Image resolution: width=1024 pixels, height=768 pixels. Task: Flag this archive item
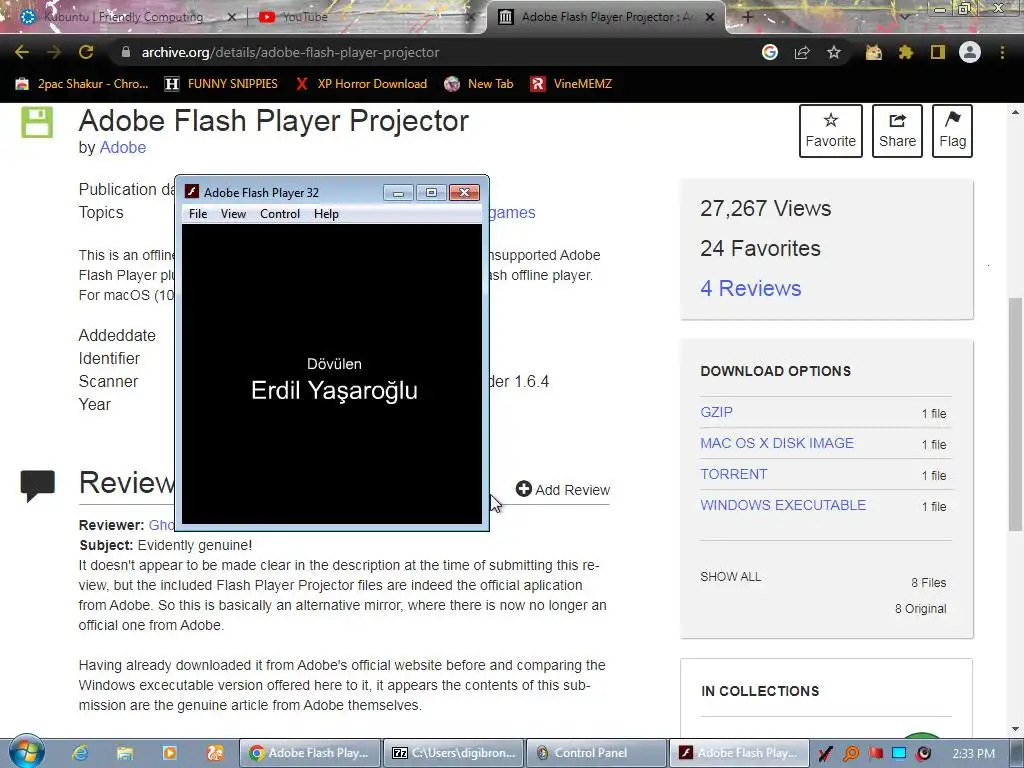[x=952, y=131]
